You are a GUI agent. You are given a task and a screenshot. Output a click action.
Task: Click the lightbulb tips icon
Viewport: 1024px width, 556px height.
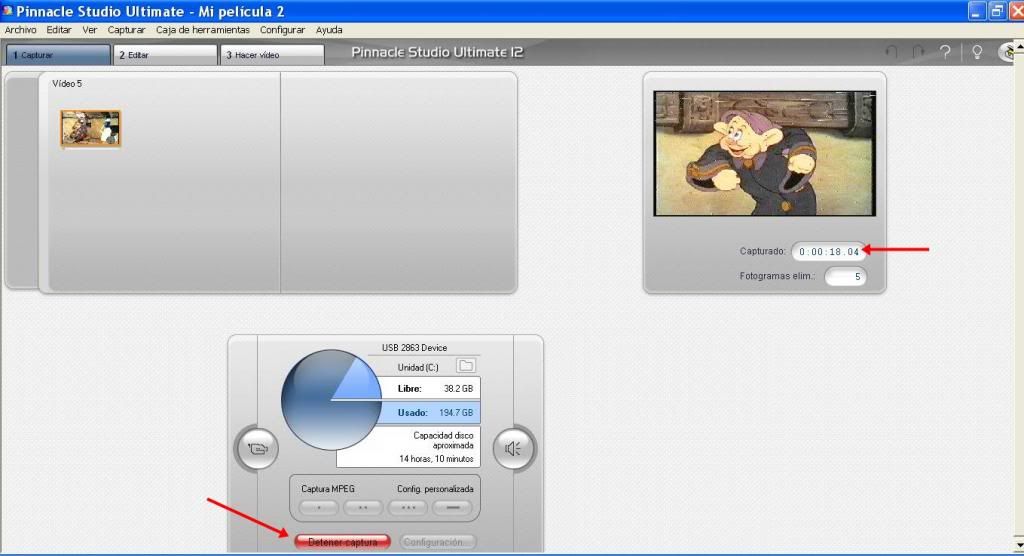tap(977, 52)
